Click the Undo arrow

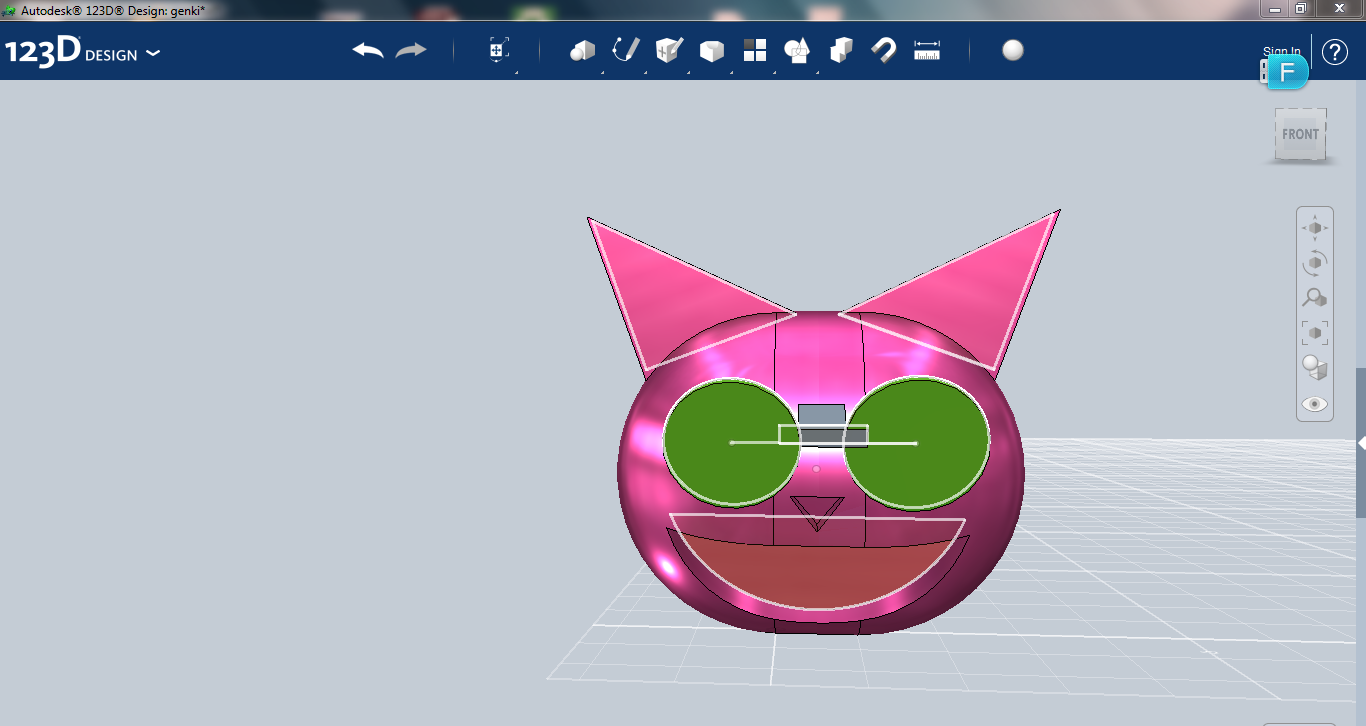[367, 50]
